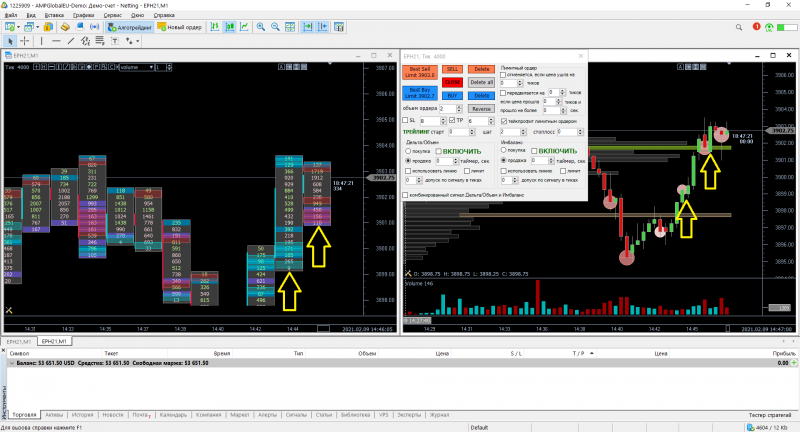Click the red CLOSE button
The height and width of the screenshot is (432, 800).
click(452, 82)
